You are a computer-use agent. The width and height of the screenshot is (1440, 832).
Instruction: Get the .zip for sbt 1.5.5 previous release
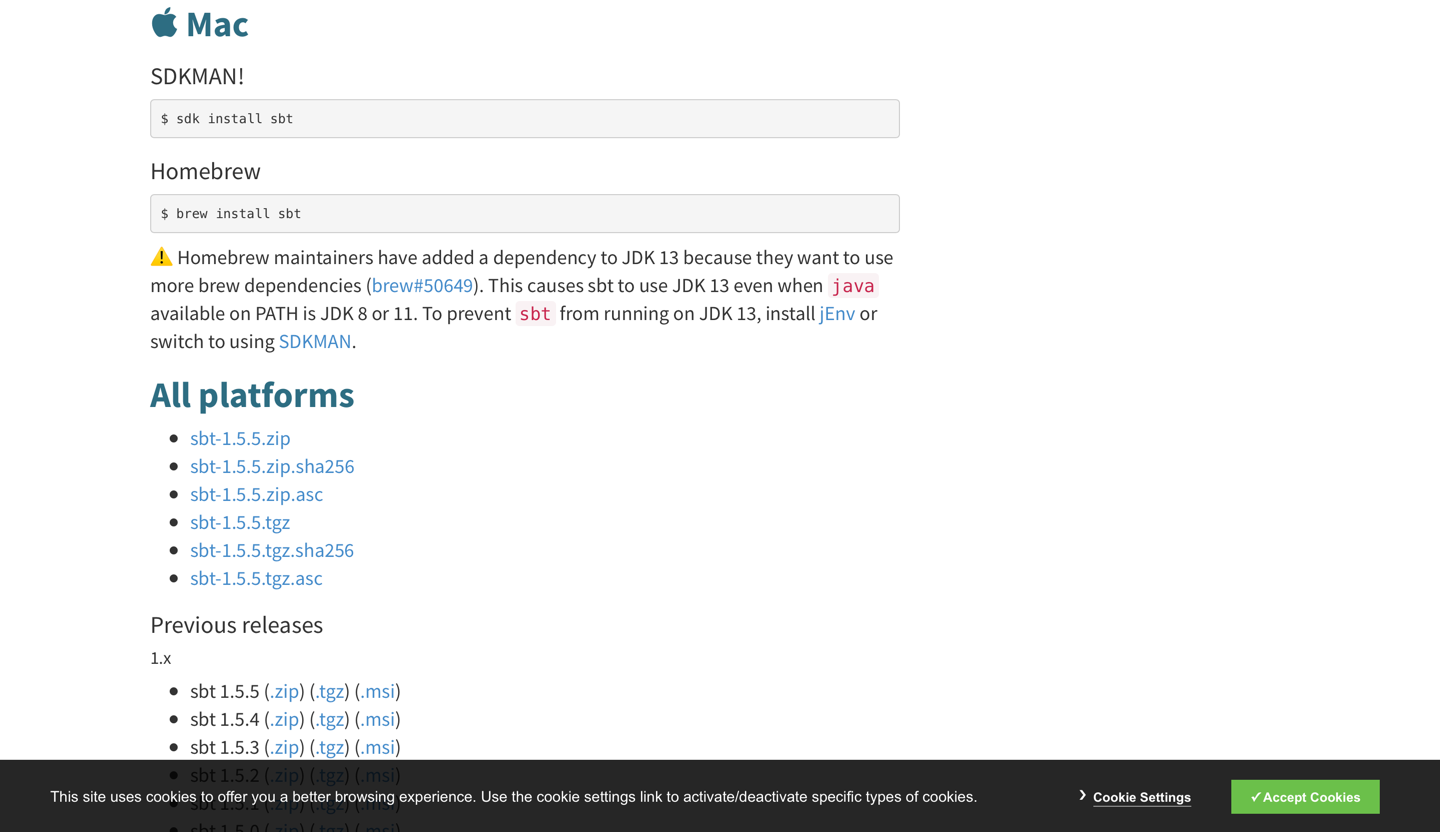(x=285, y=691)
